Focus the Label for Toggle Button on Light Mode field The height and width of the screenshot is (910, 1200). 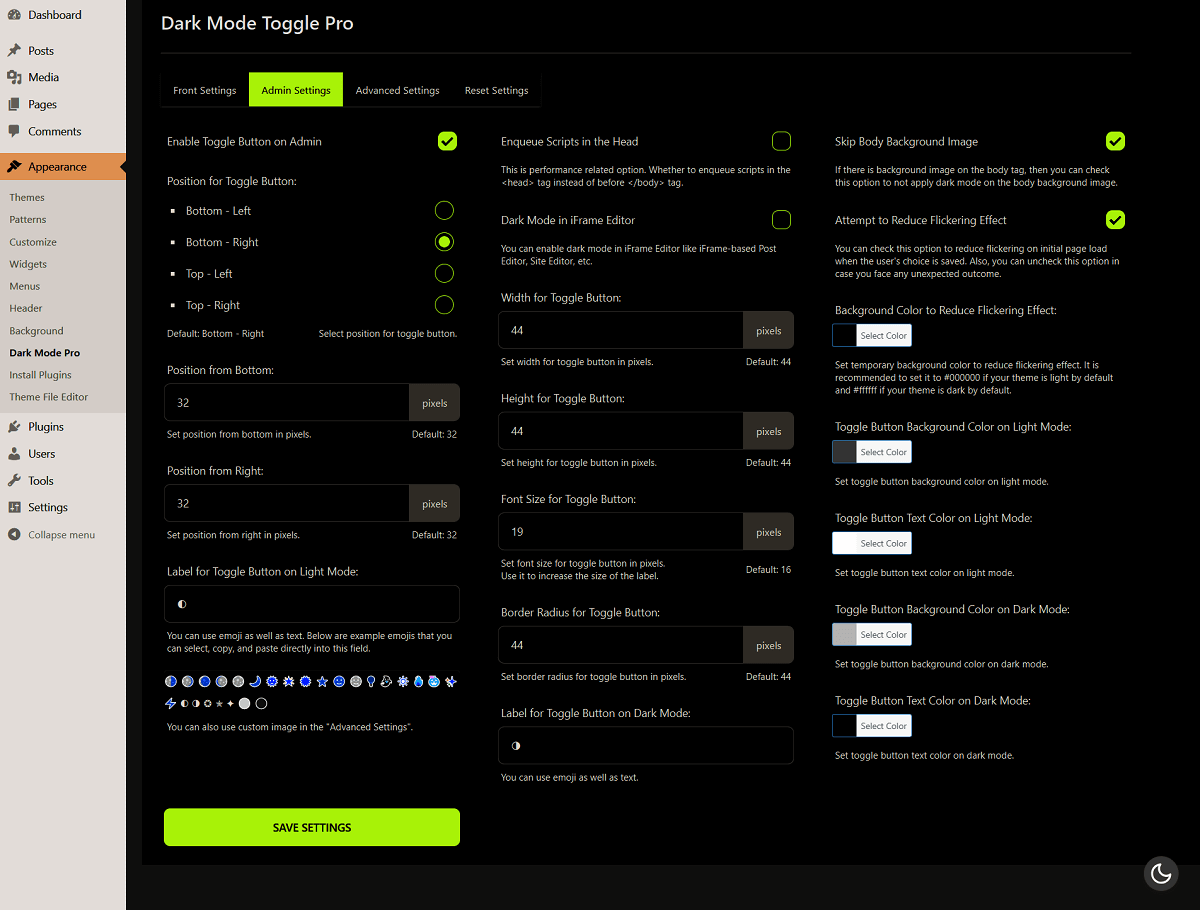pos(312,604)
